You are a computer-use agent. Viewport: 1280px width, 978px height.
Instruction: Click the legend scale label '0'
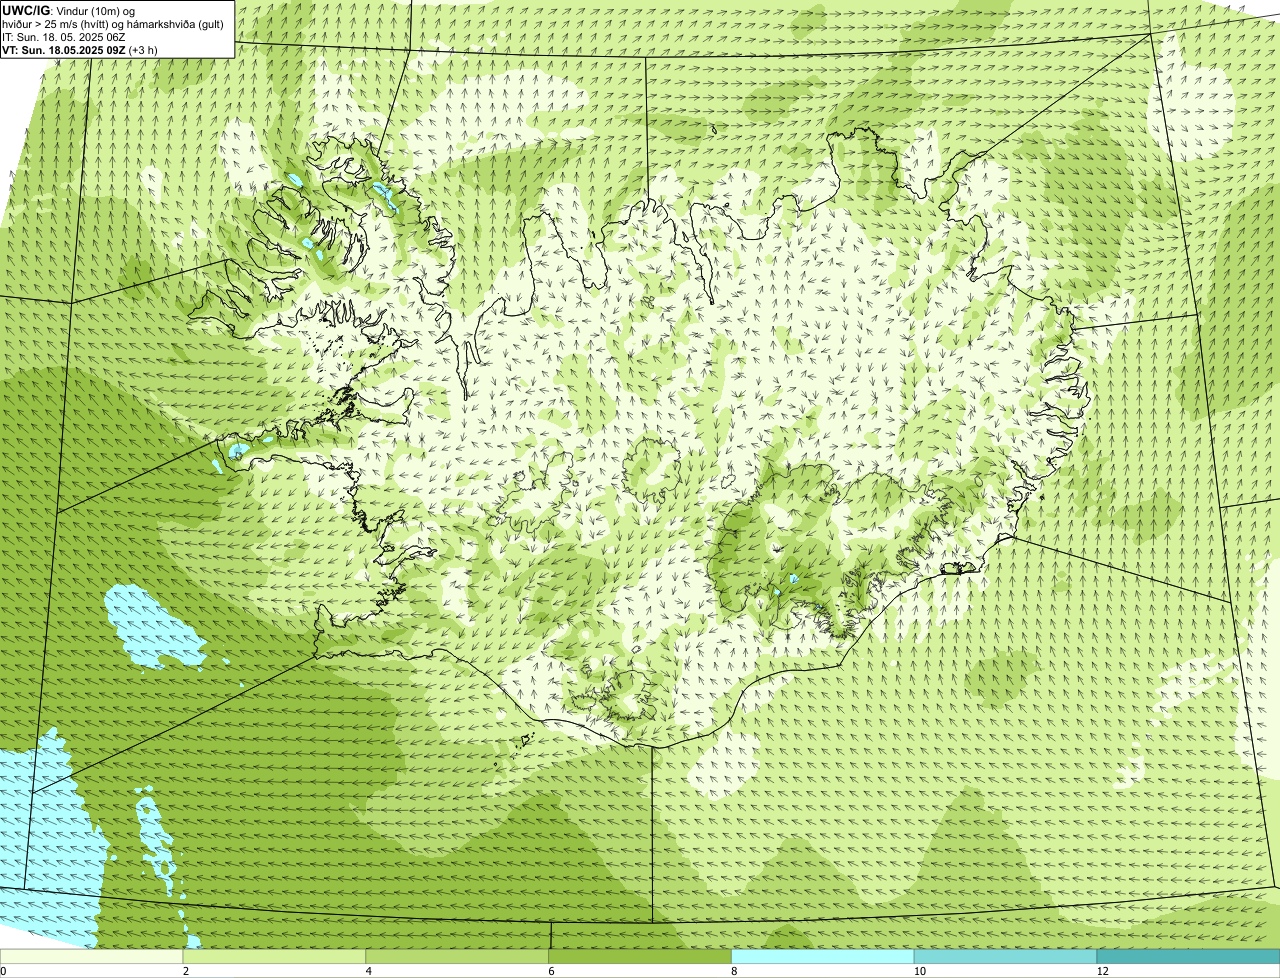pyautogui.click(x=3, y=971)
